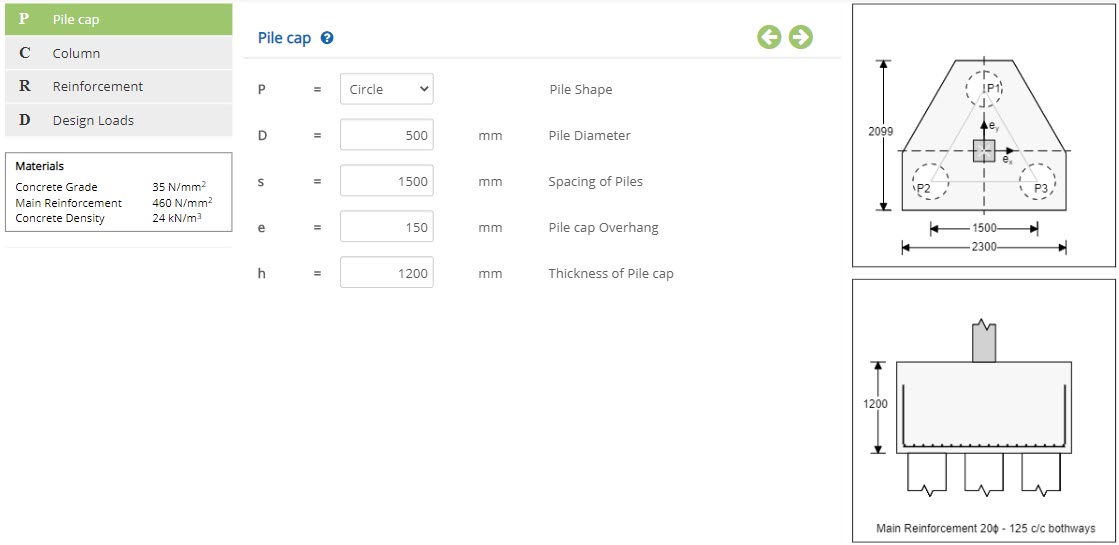Click the Spacing of Piles field

tap(387, 181)
